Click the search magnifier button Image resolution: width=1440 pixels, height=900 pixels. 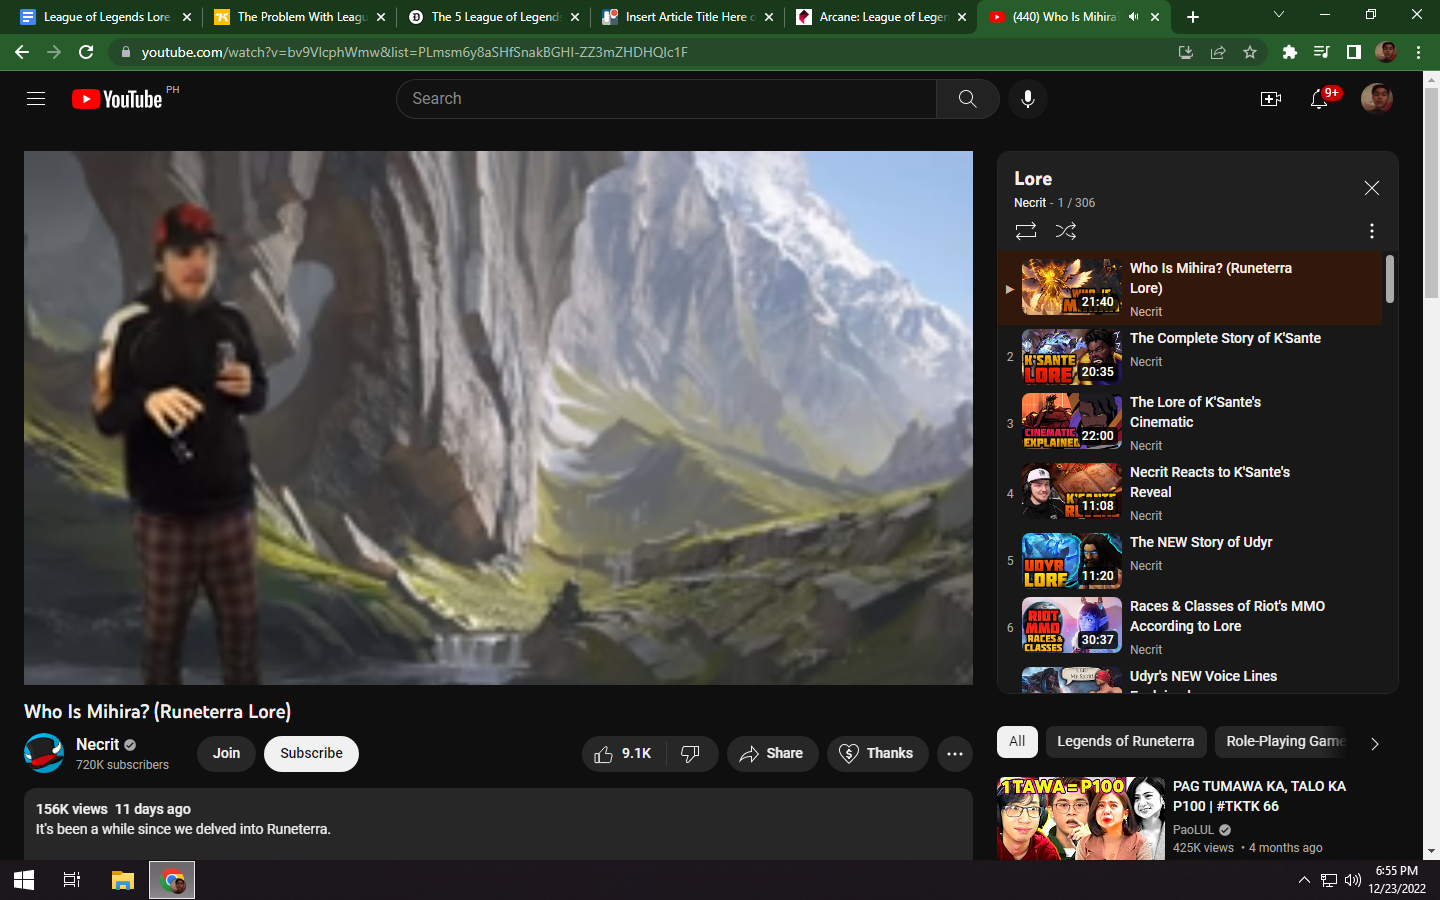(967, 99)
